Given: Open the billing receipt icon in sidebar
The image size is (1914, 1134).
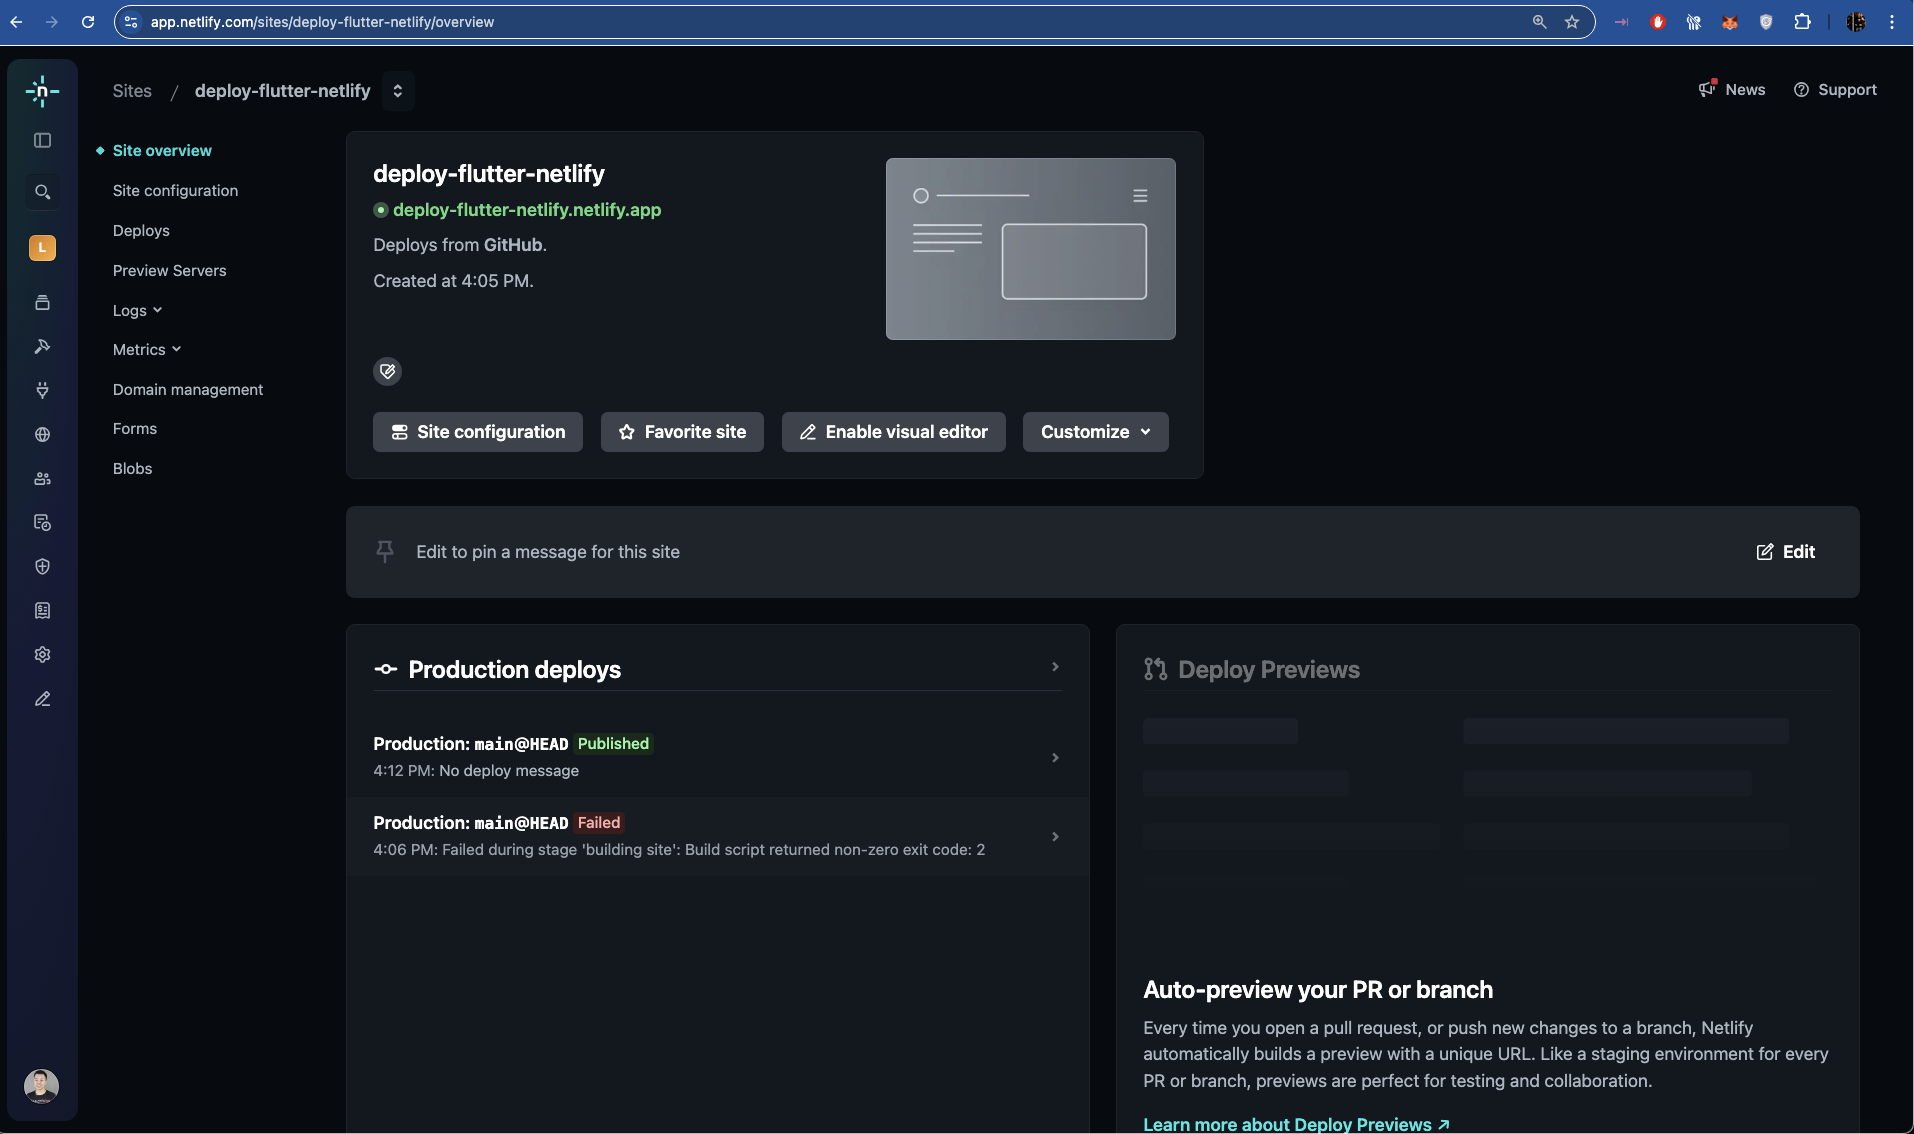Looking at the screenshot, I should (42, 611).
